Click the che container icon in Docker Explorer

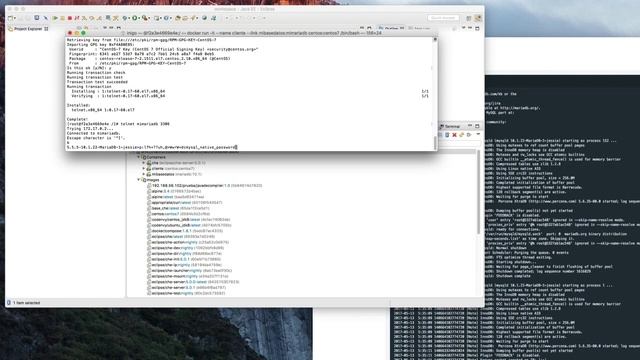click(x=149, y=163)
